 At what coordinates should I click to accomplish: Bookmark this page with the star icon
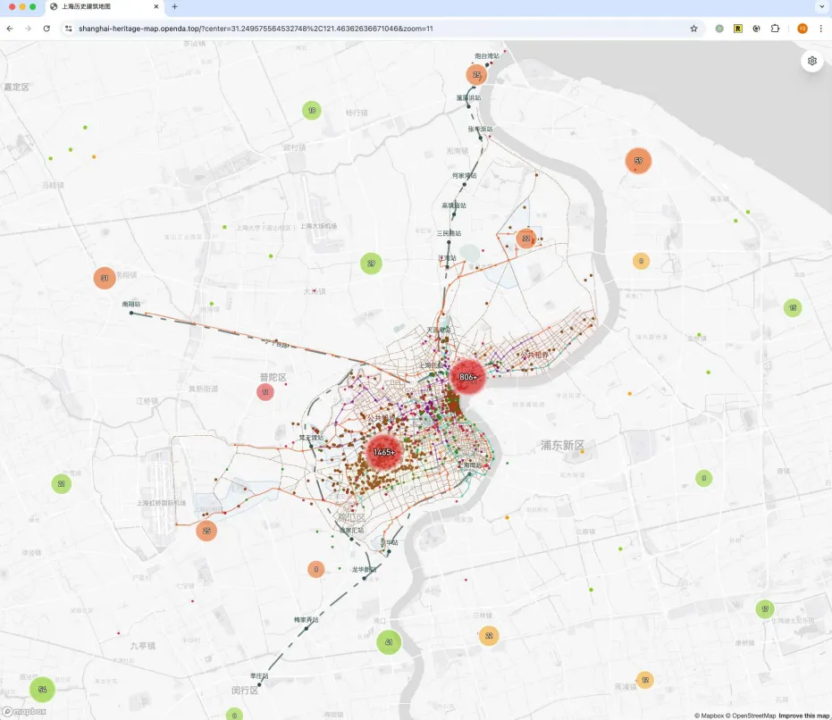click(x=694, y=29)
